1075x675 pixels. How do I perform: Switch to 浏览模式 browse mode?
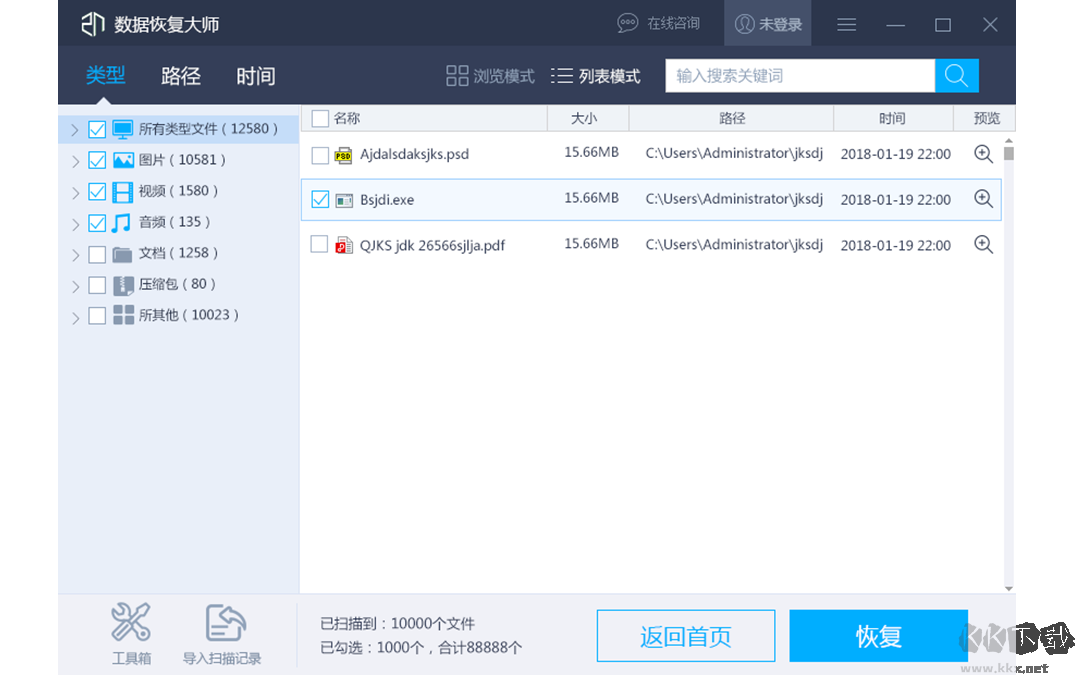pyautogui.click(x=489, y=75)
